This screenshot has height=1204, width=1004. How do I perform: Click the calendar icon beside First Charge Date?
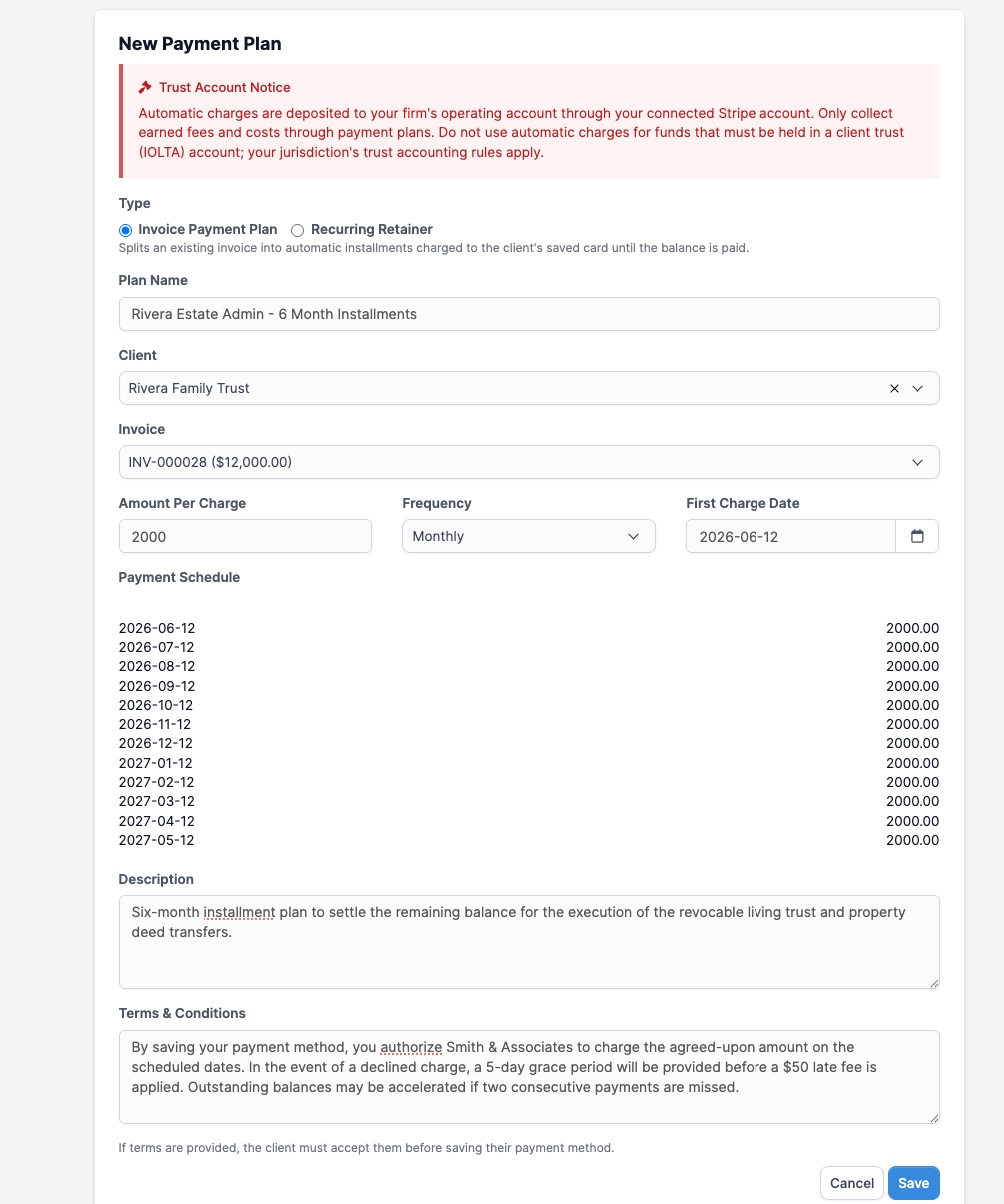click(917, 536)
